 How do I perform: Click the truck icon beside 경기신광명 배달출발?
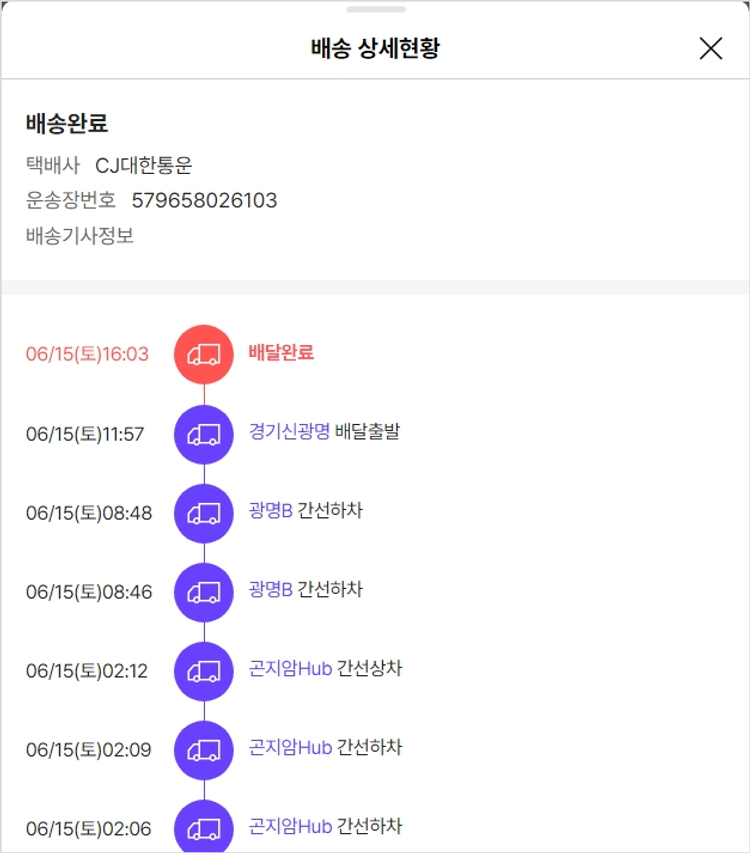pos(204,434)
